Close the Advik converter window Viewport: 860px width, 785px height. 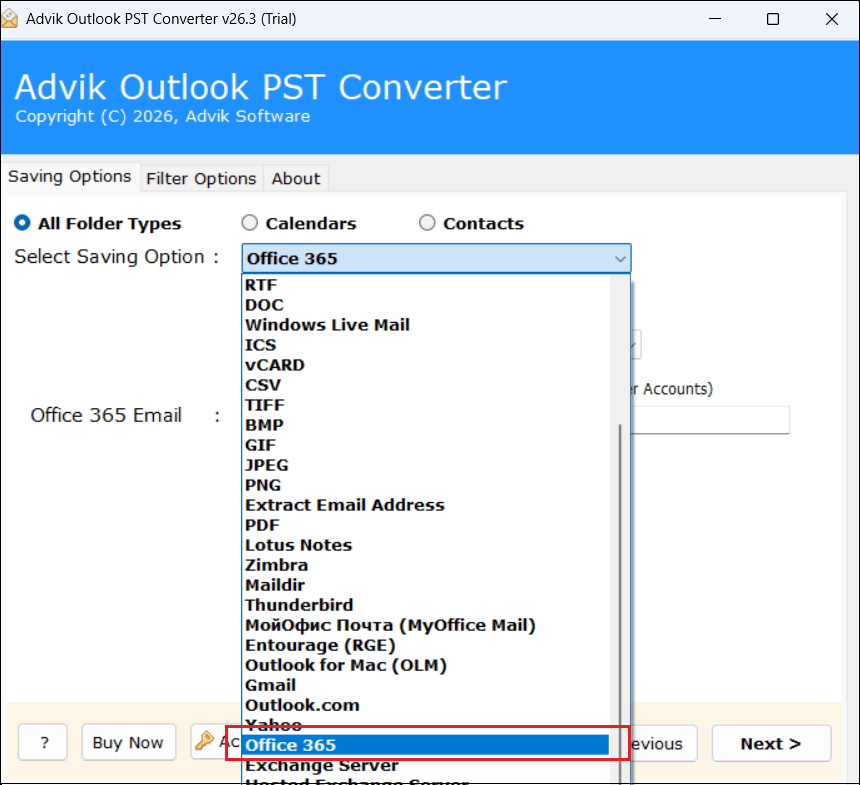click(831, 19)
